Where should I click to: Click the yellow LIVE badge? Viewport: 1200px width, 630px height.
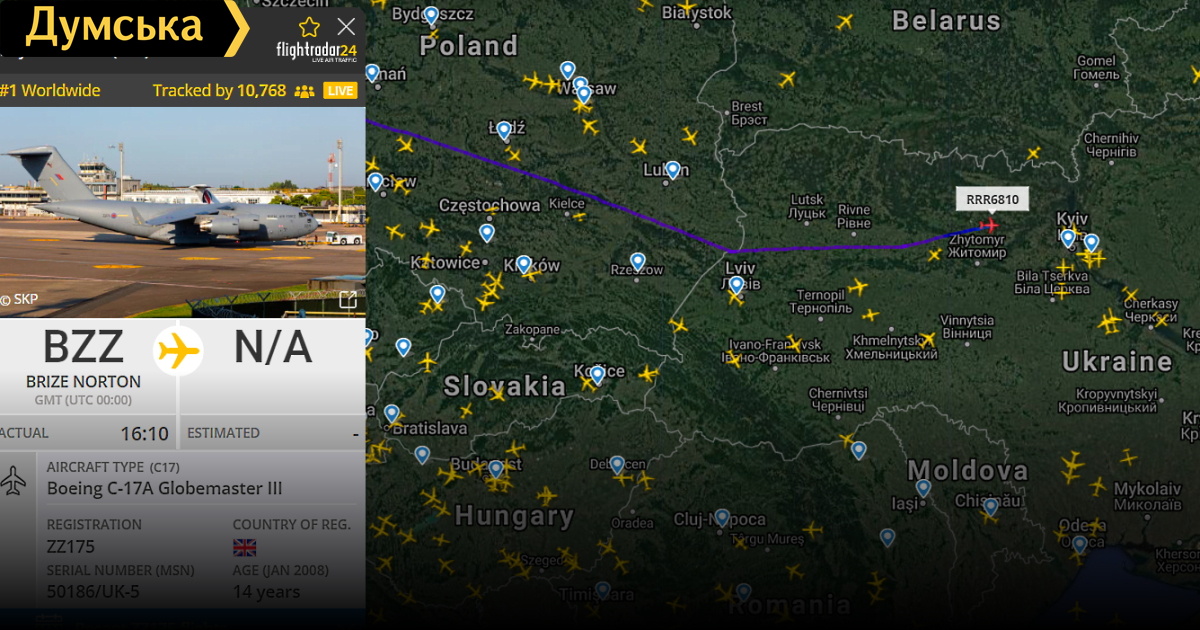click(x=340, y=91)
